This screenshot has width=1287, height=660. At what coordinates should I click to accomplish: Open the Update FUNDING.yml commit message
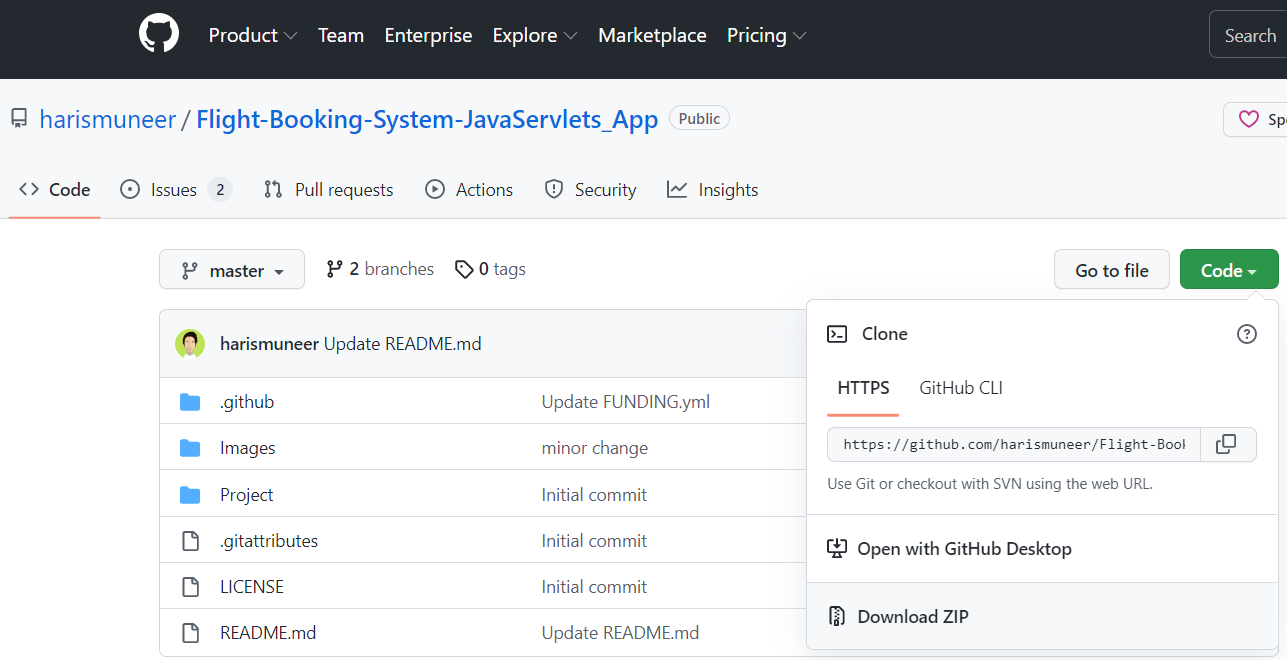(x=626, y=402)
